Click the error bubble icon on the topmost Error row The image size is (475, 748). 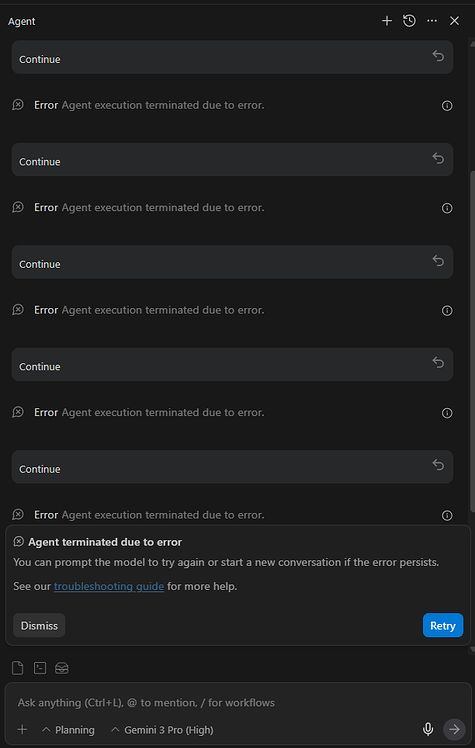point(18,105)
